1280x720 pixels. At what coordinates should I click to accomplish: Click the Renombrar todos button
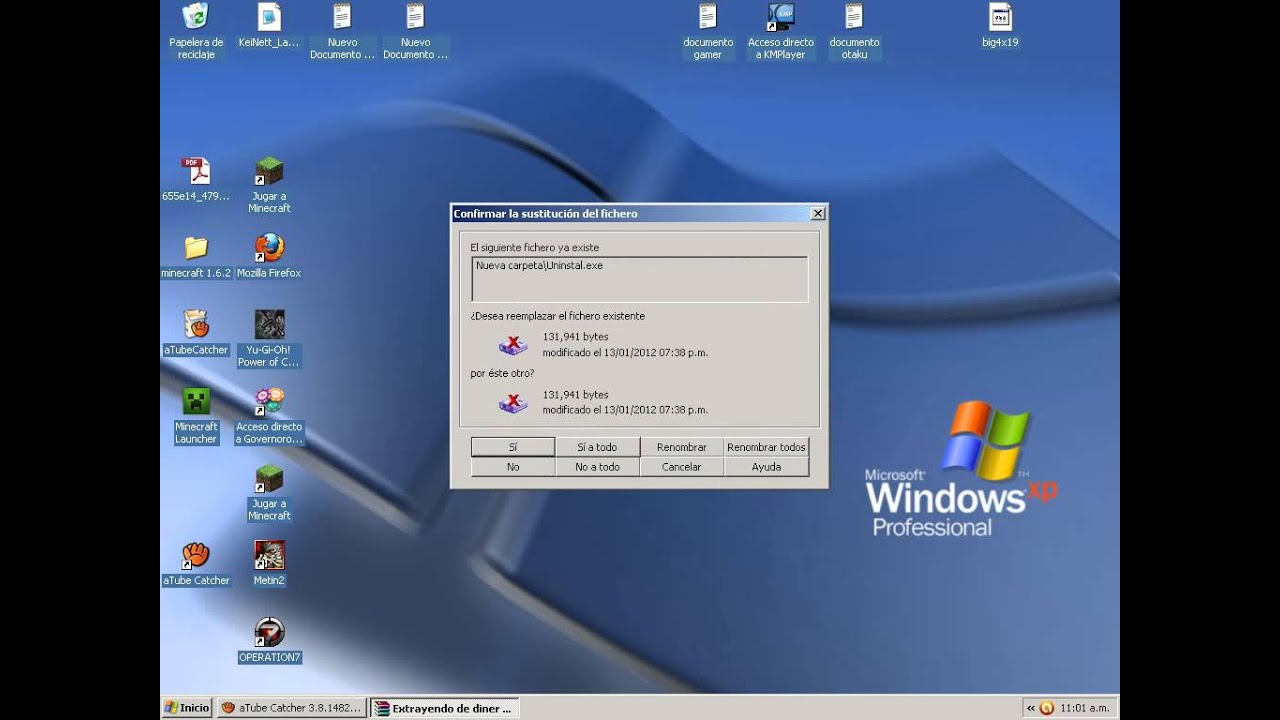click(x=766, y=447)
